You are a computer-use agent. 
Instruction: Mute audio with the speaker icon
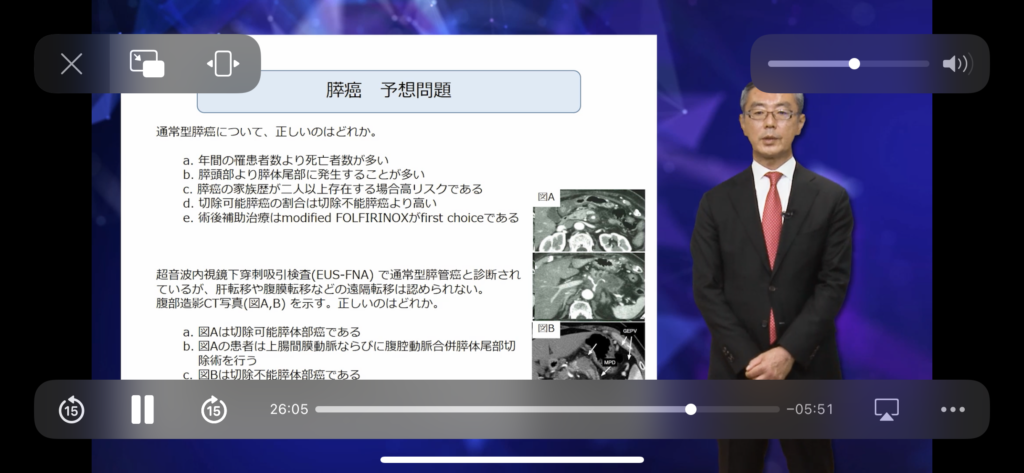[955, 64]
